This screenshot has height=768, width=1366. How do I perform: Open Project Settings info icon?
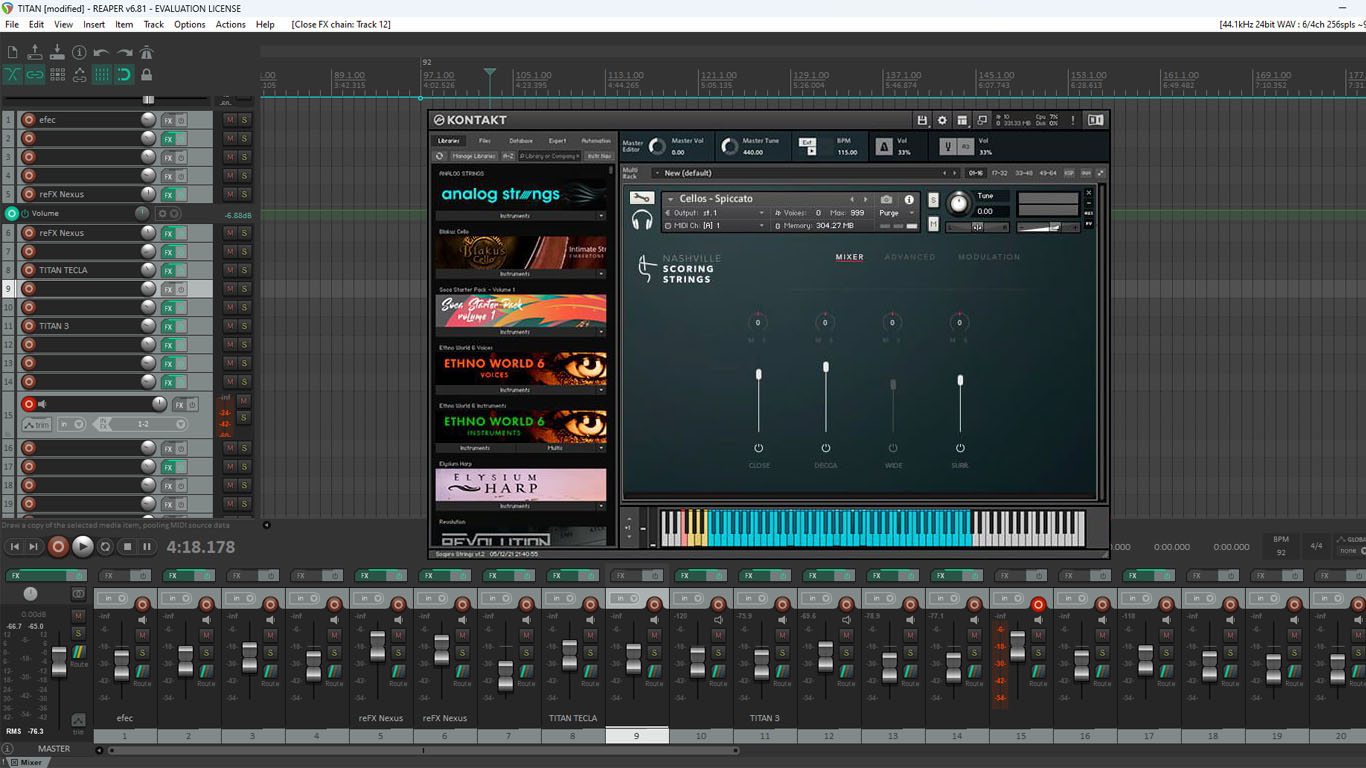[x=79, y=52]
